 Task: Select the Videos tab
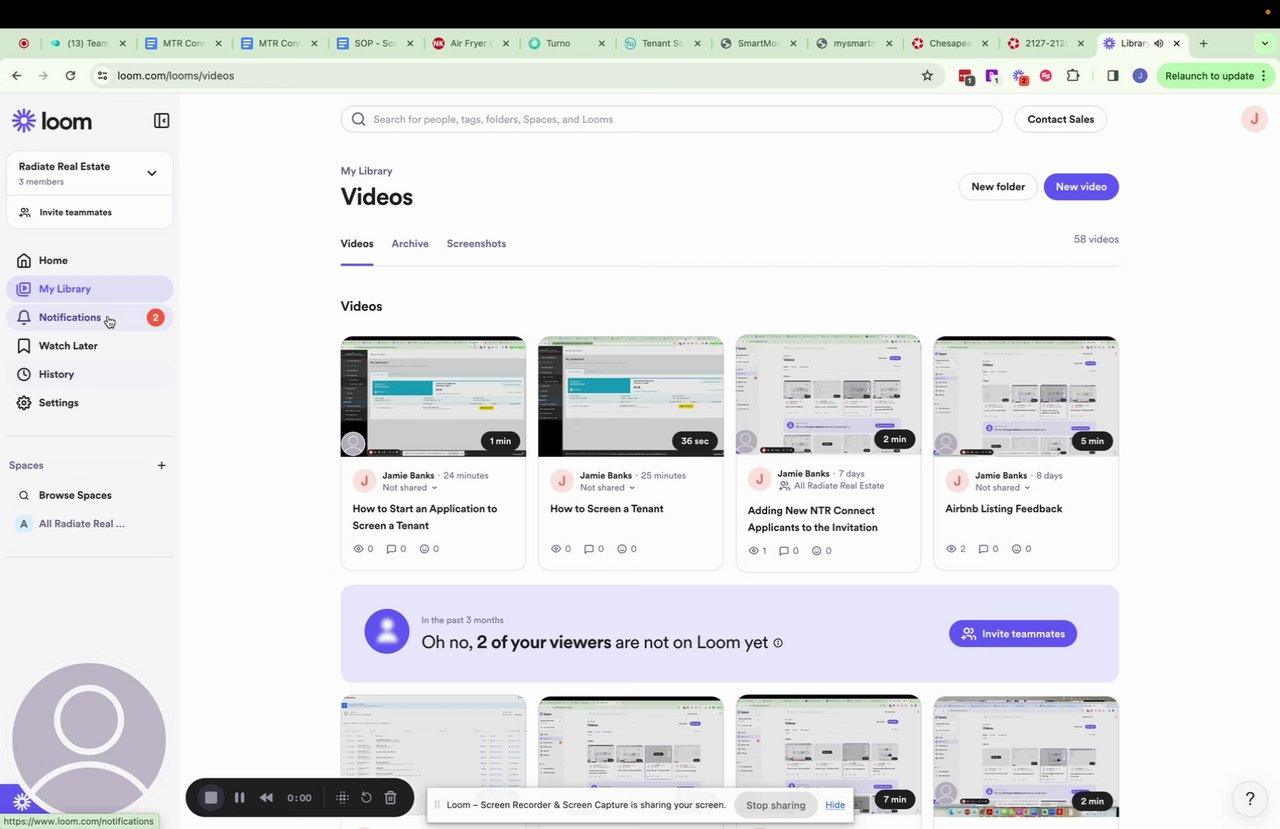pyautogui.click(x=357, y=244)
